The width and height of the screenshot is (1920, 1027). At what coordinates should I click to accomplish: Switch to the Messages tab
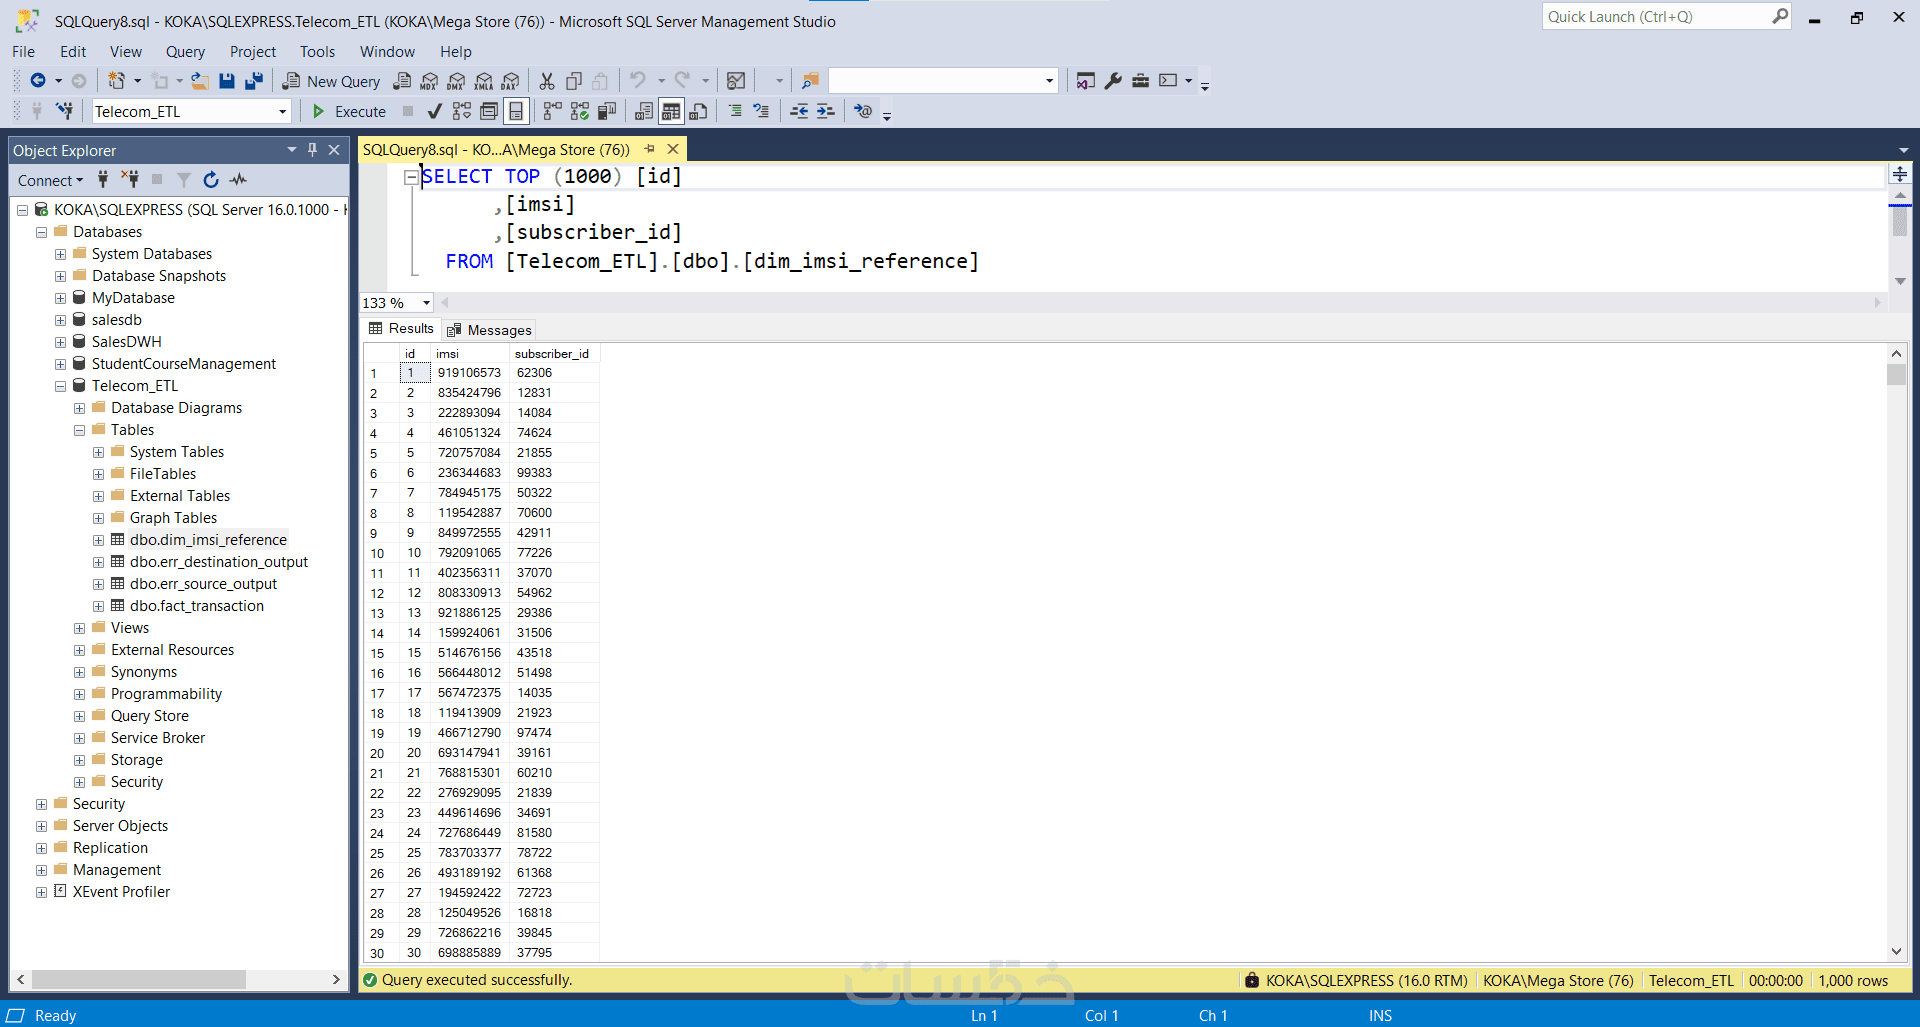(x=490, y=330)
